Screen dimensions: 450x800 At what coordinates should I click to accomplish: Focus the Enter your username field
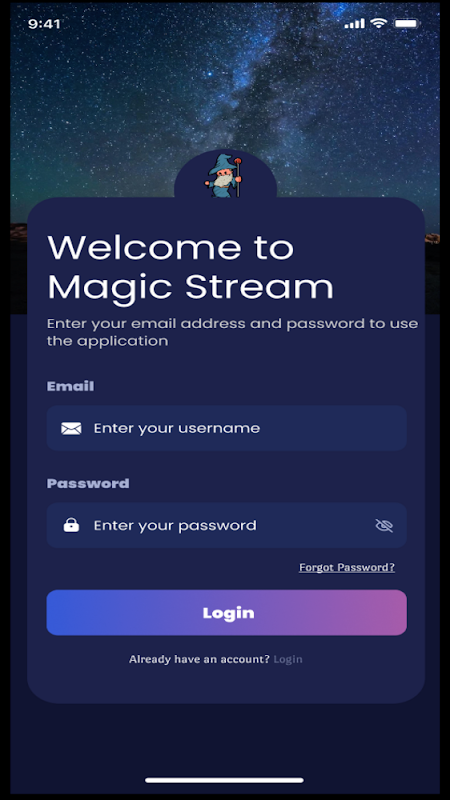tap(227, 428)
